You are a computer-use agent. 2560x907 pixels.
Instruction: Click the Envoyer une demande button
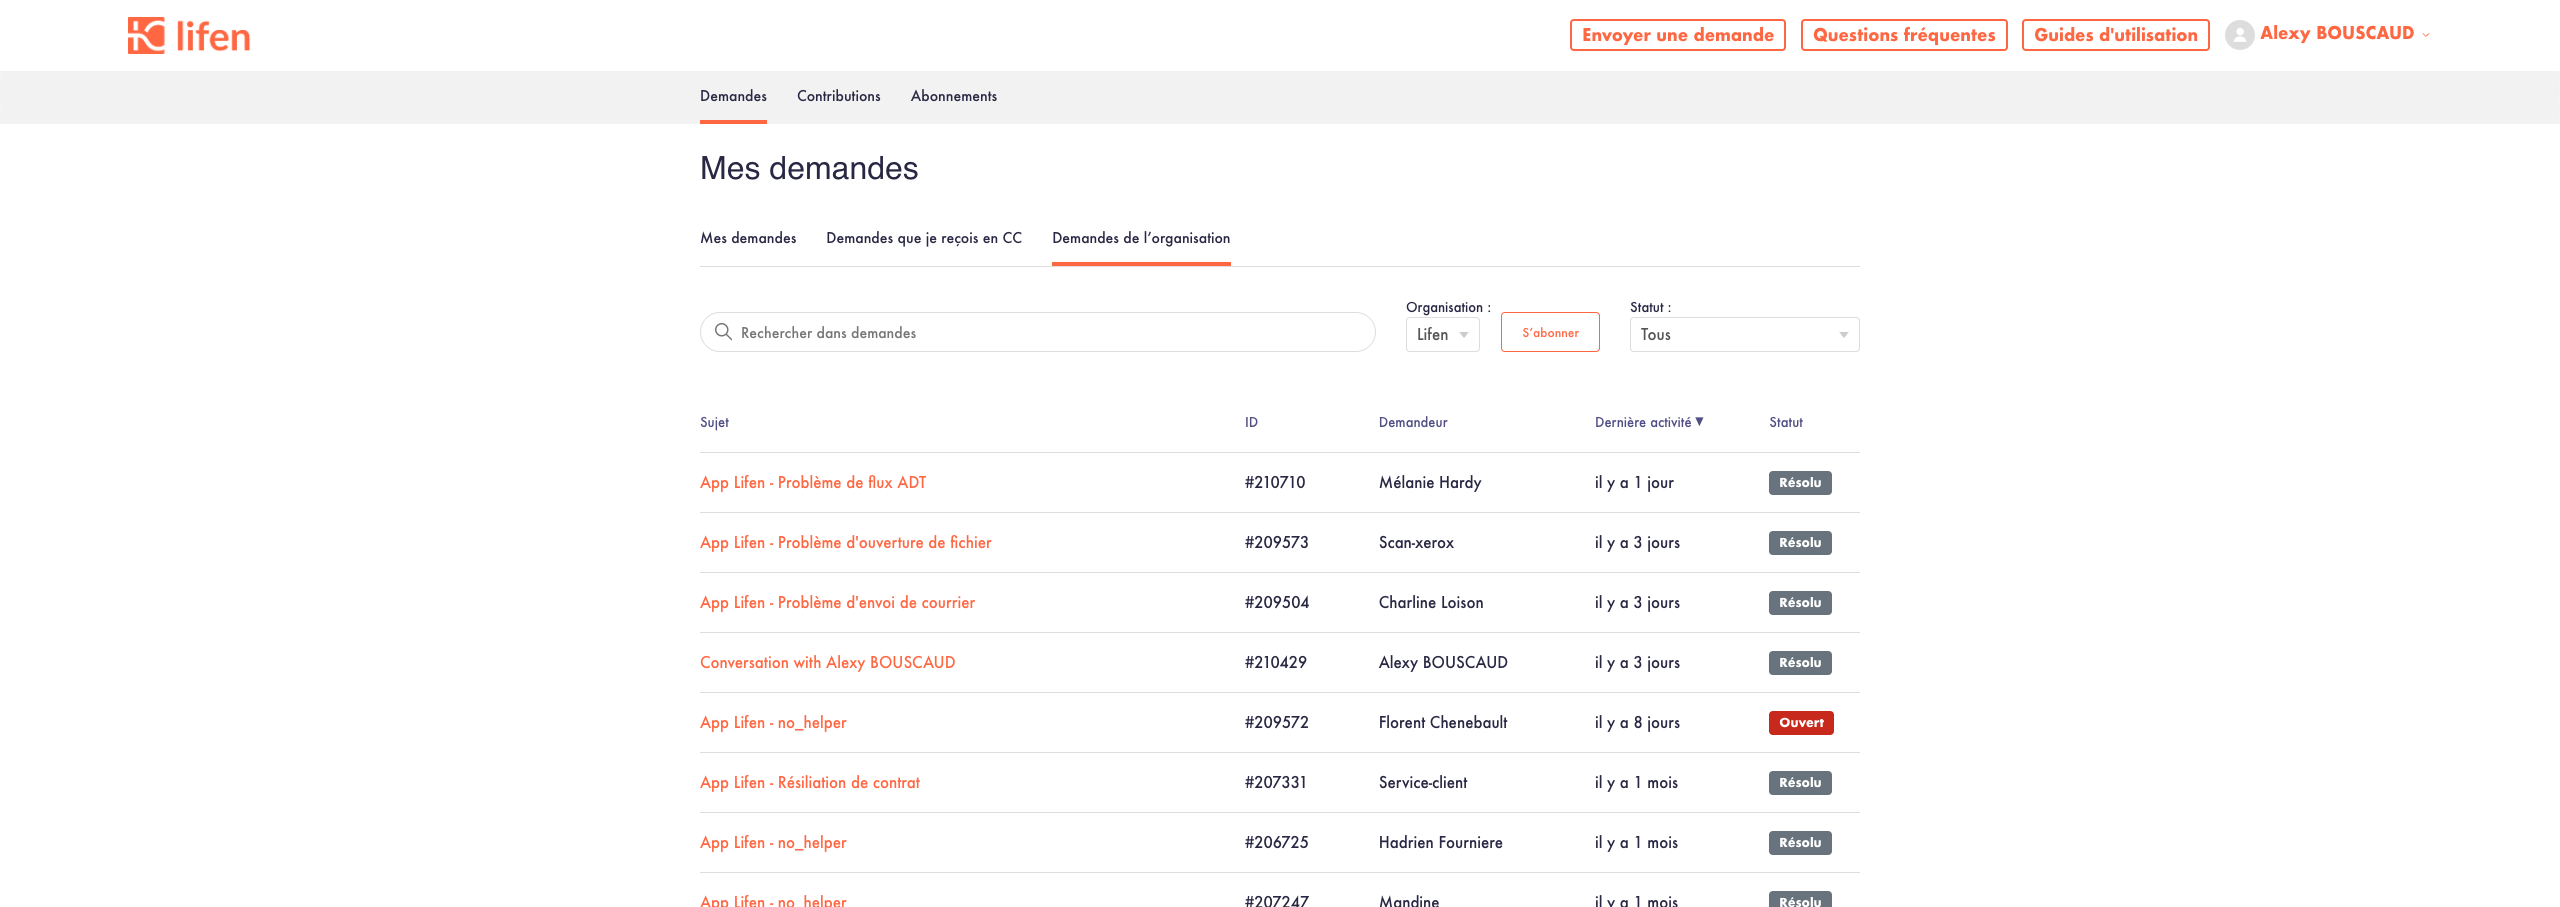coord(1677,35)
